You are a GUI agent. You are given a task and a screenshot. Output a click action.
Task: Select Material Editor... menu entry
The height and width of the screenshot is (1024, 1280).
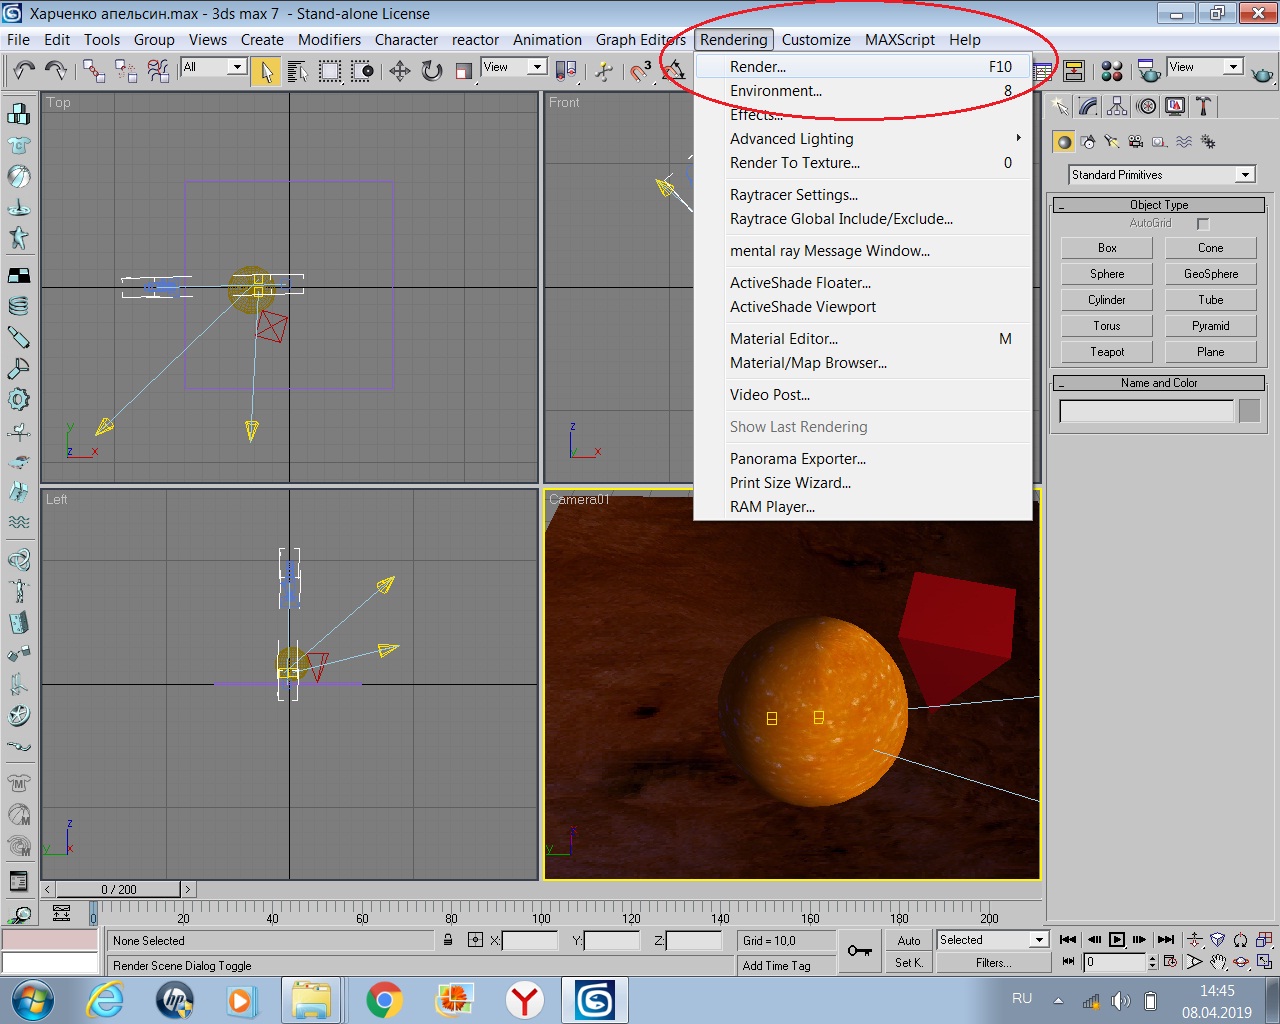862,339
